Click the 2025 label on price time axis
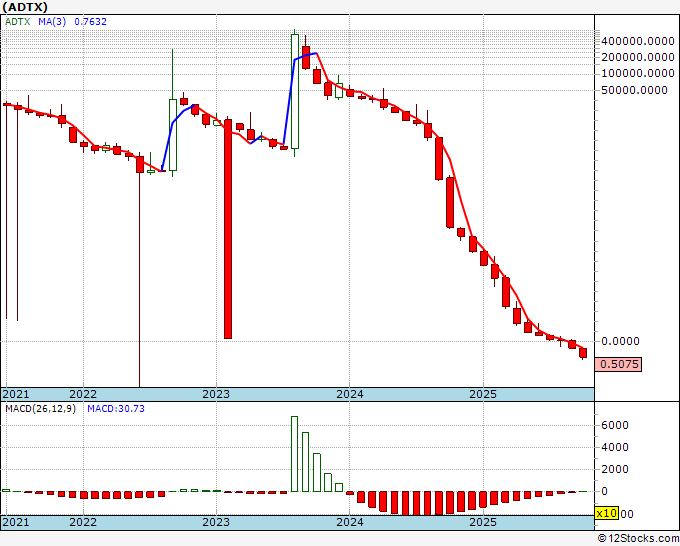Image resolution: width=680 pixels, height=546 pixels. (x=483, y=394)
